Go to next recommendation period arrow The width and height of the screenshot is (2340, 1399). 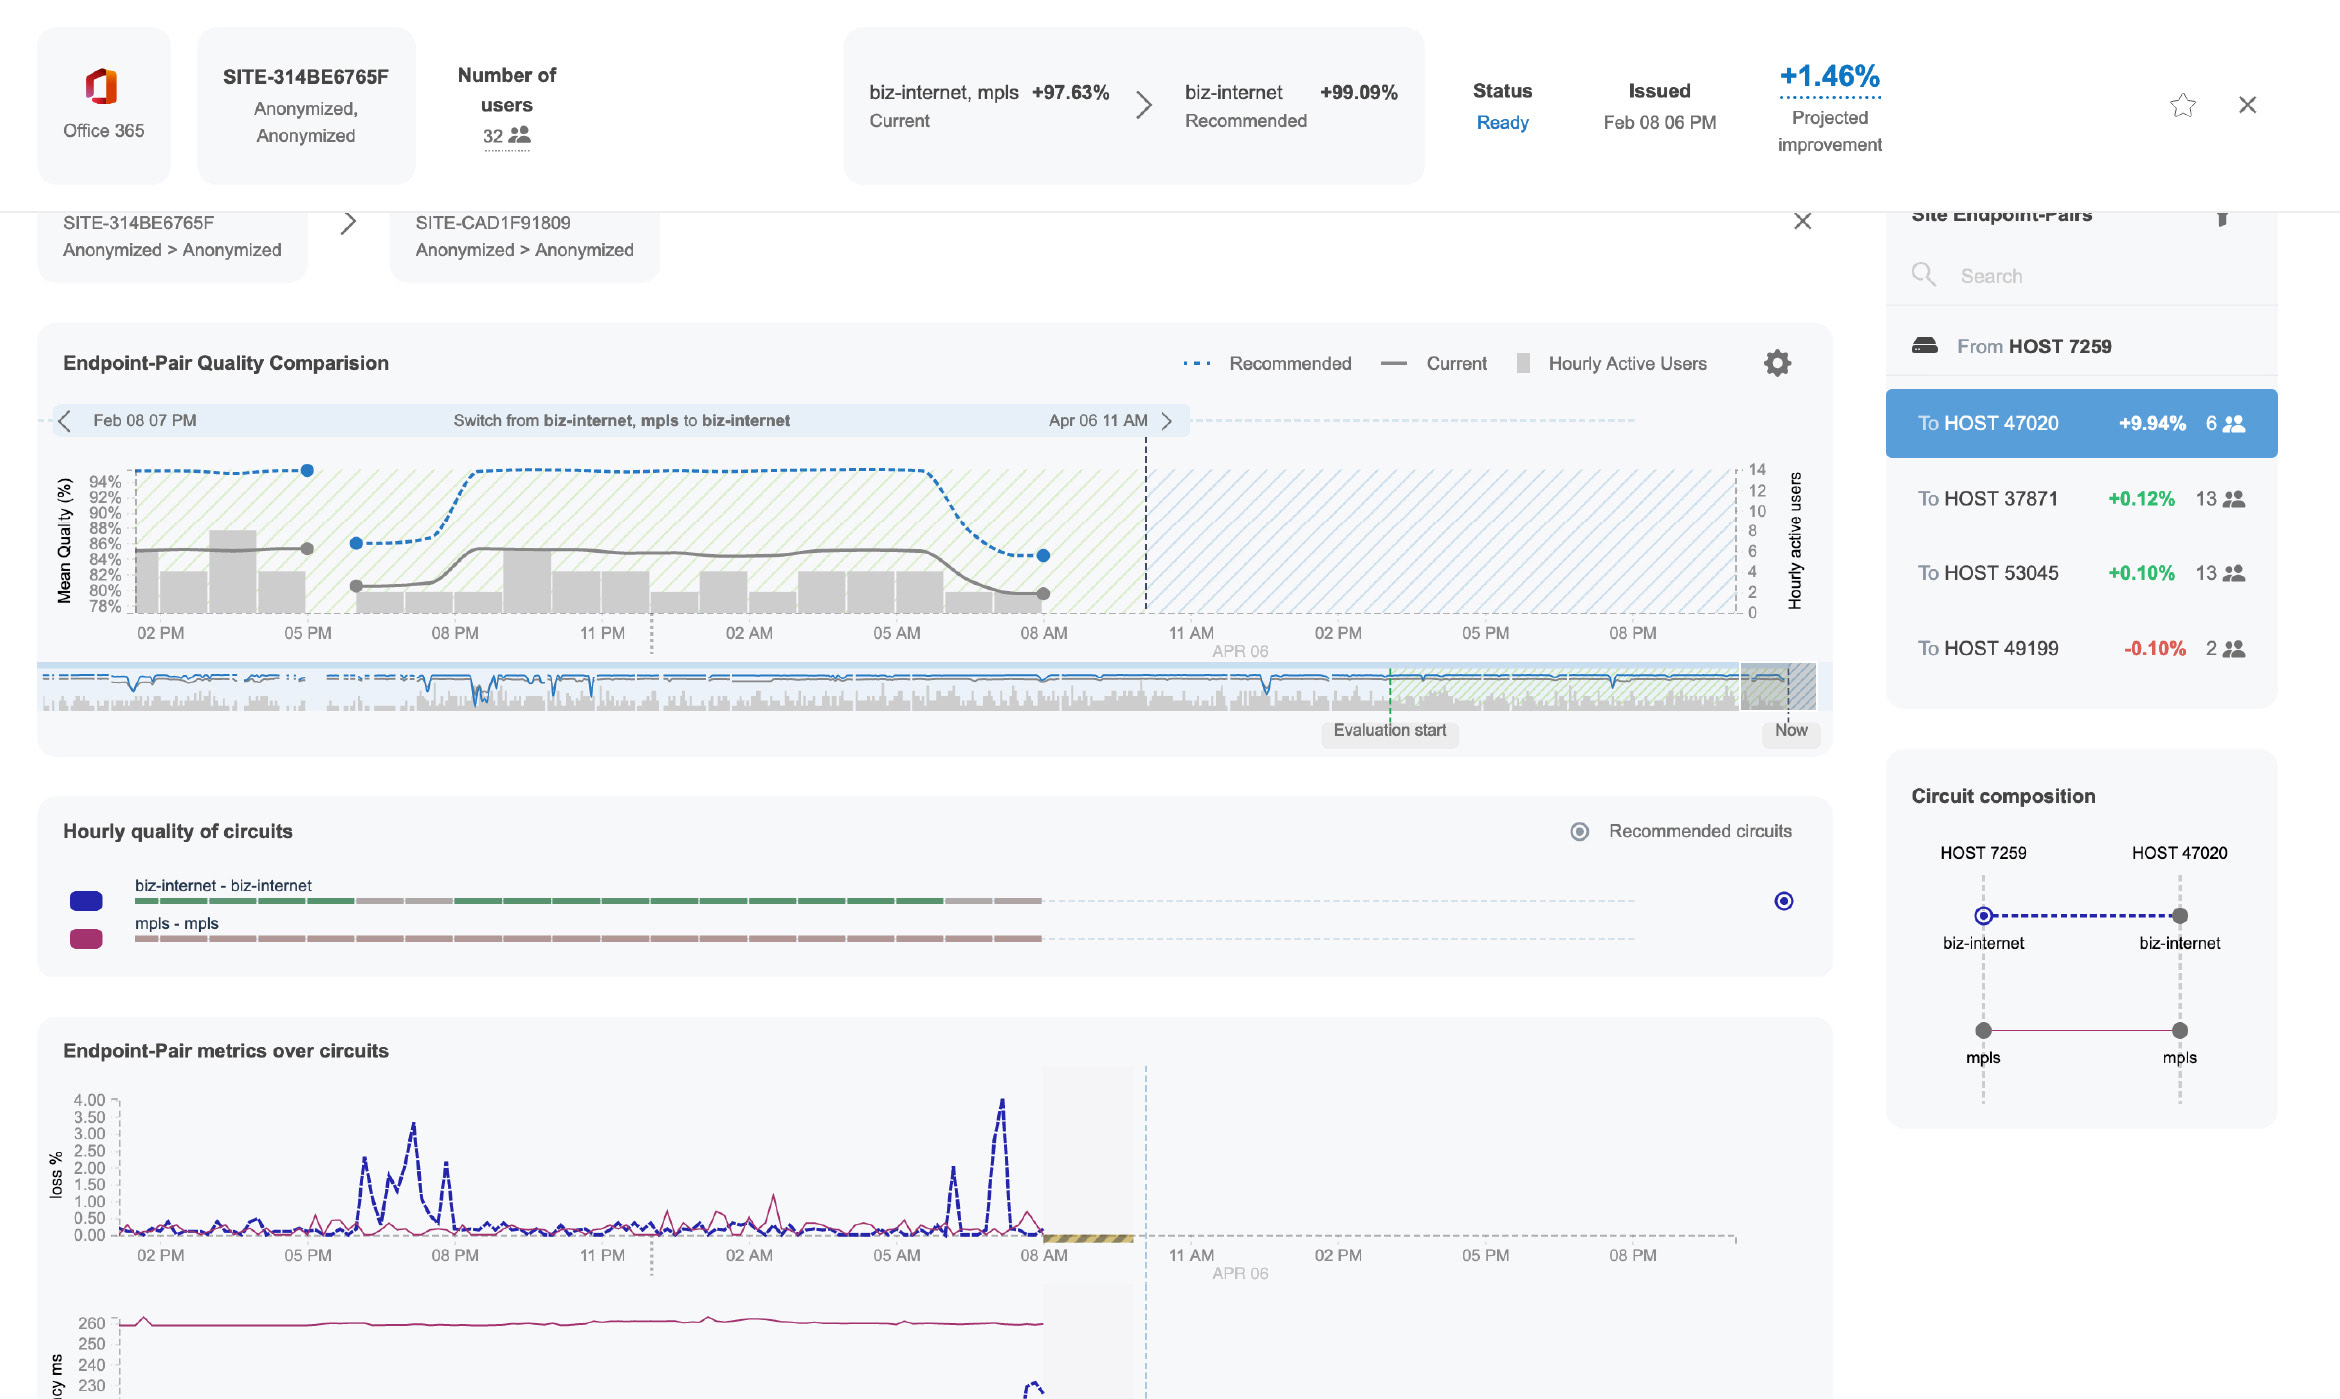click(1166, 421)
